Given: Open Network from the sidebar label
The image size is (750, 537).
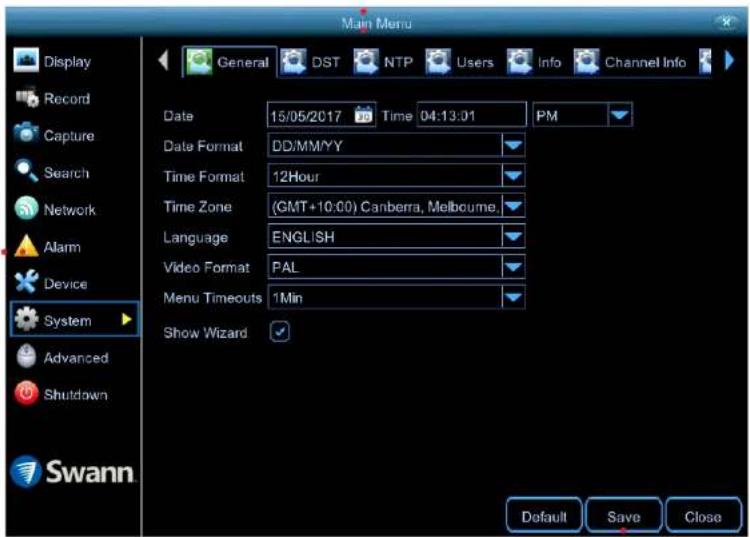Looking at the screenshot, I should point(69,209).
